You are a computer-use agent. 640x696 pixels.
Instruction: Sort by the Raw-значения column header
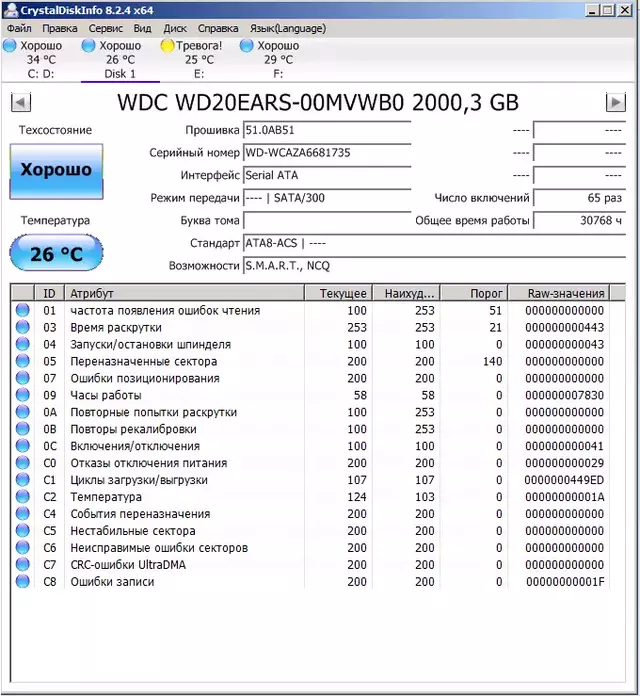pyautogui.click(x=559, y=293)
